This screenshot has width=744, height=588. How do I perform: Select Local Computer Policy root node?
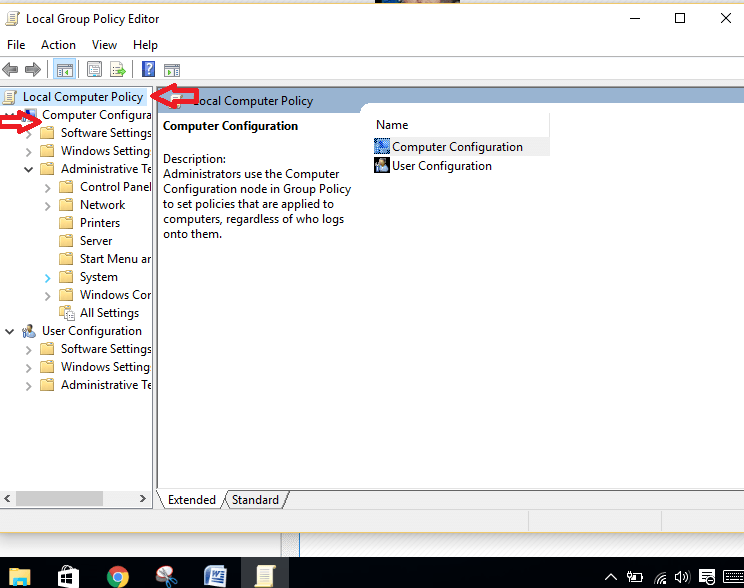coord(83,97)
